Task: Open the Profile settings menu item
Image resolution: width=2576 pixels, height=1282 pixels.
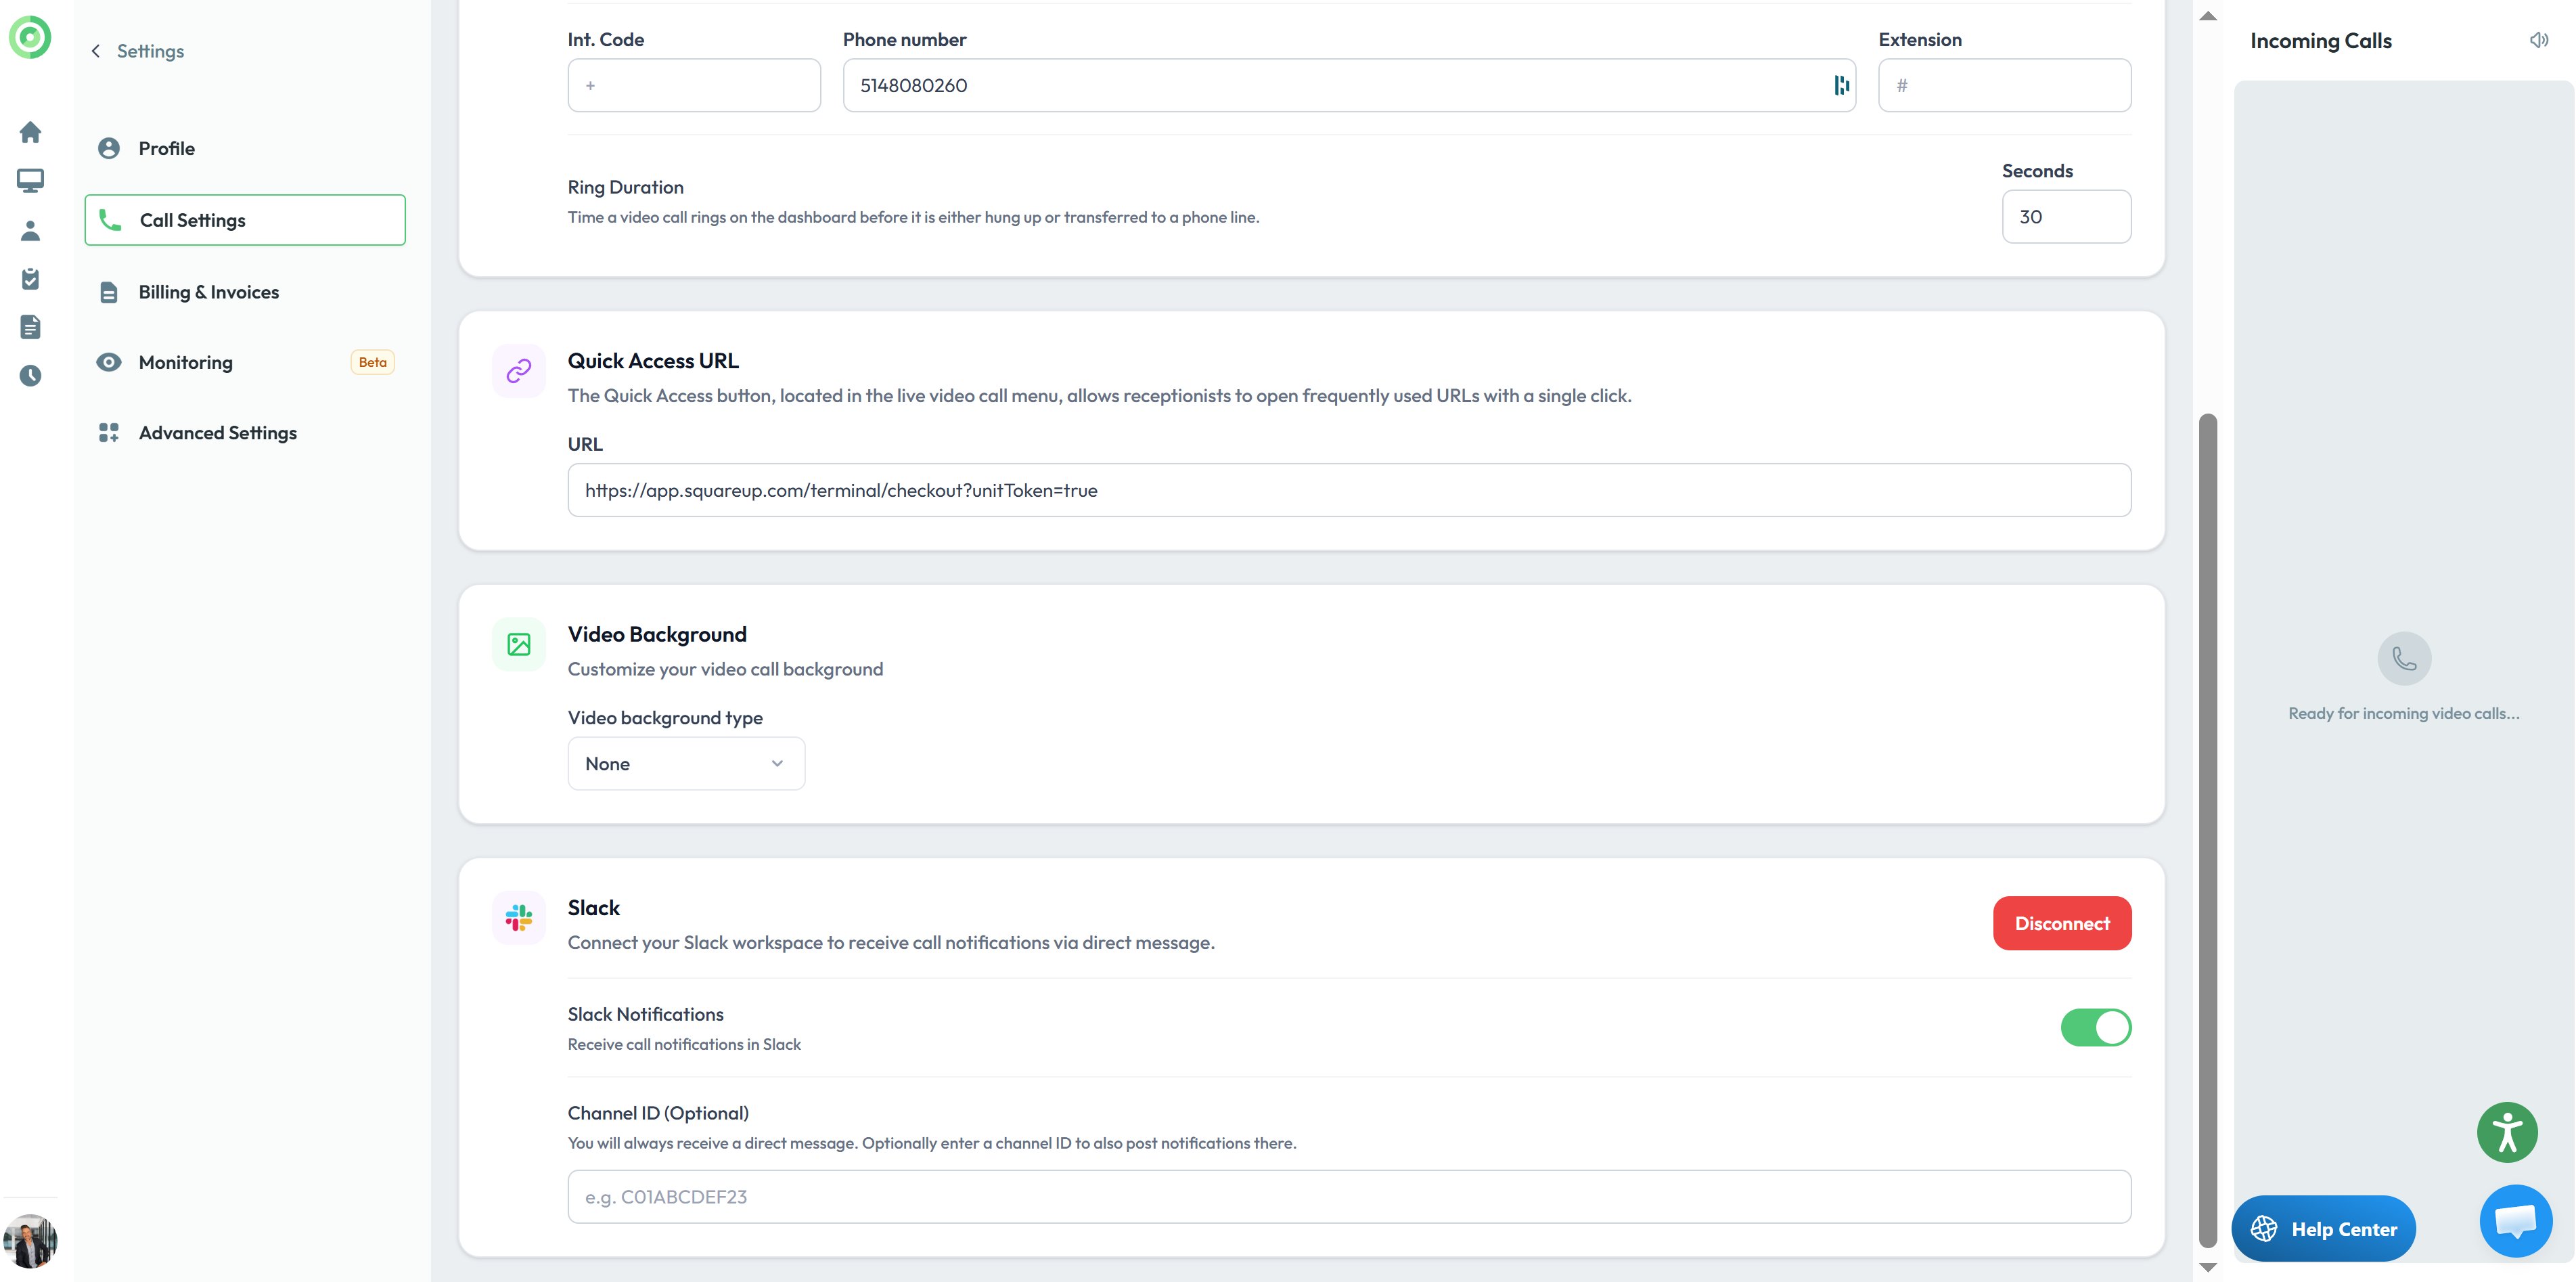Action: [x=166, y=148]
